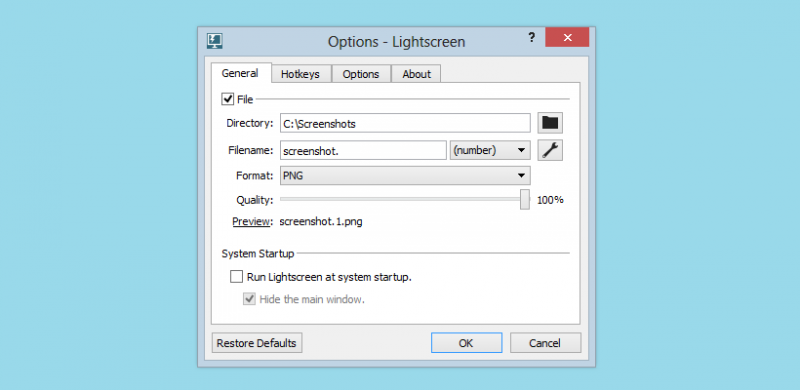The height and width of the screenshot is (390, 800).
Task: Enable Run Lightscreen at system startup
Action: pyautogui.click(x=236, y=277)
